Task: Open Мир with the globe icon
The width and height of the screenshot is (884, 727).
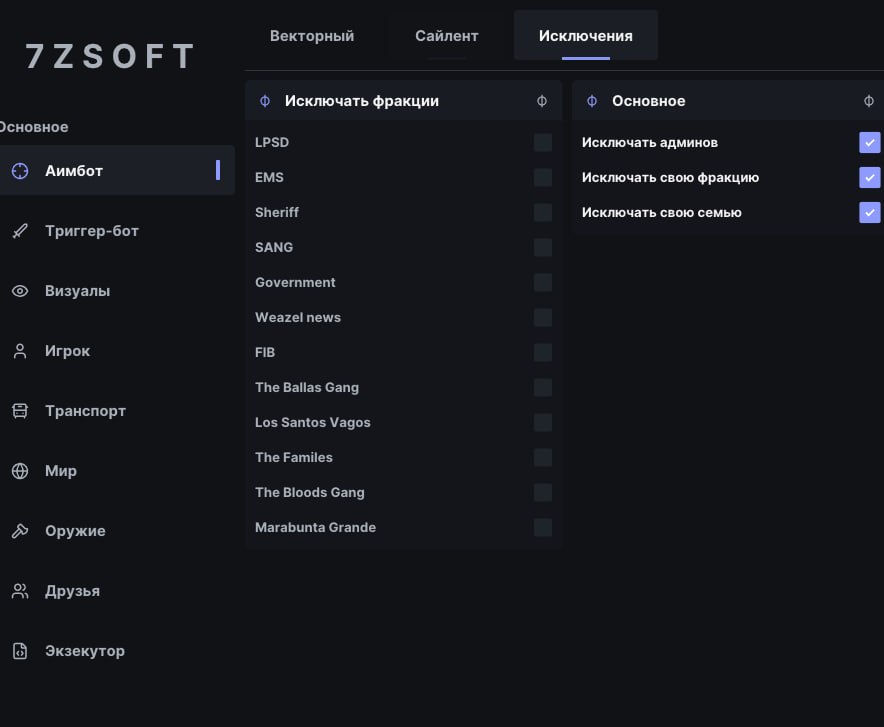Action: 20,471
